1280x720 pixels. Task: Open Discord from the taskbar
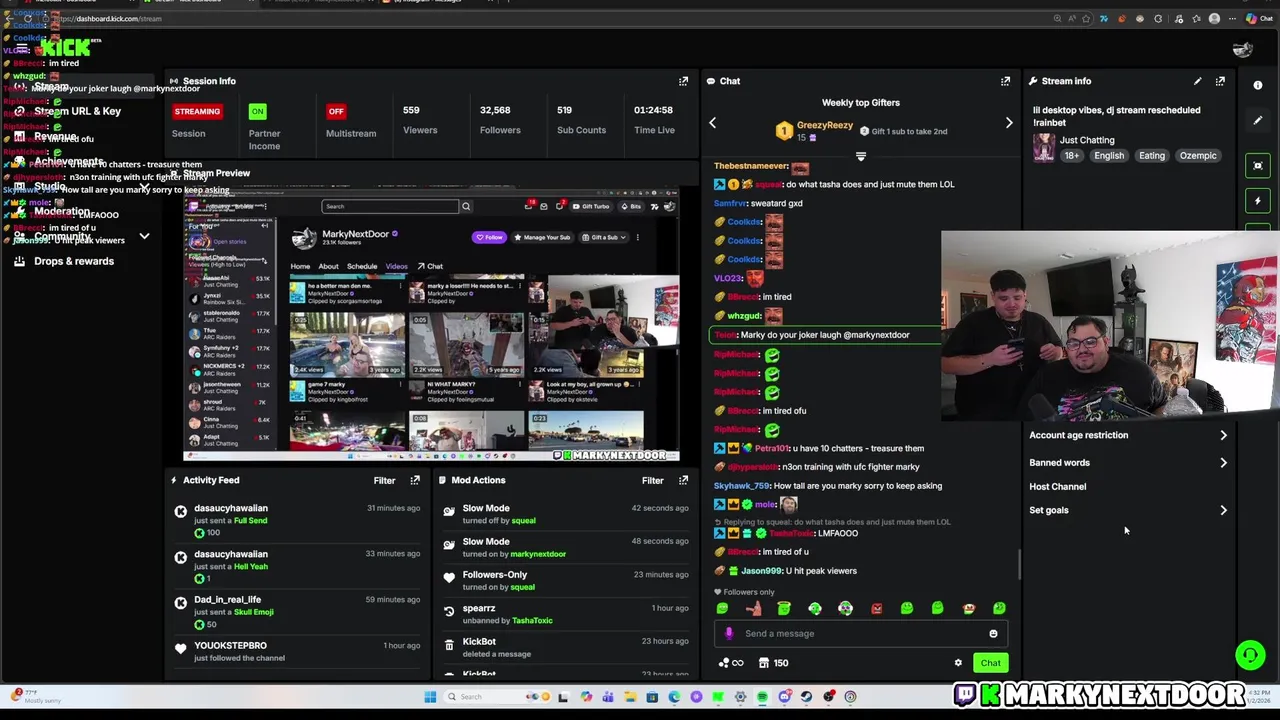(x=784, y=697)
